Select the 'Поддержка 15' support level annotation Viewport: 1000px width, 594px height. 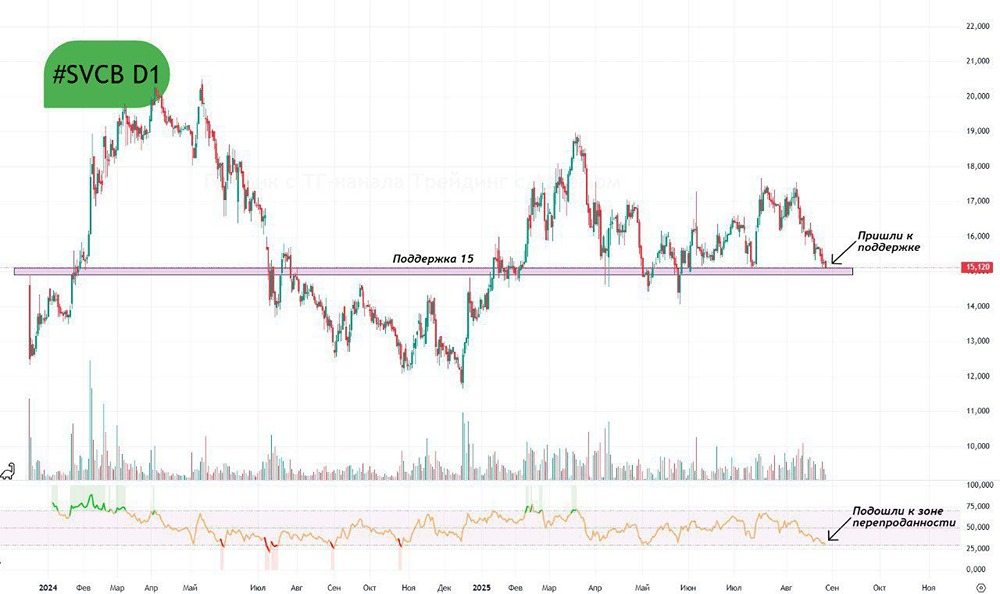pos(433,258)
